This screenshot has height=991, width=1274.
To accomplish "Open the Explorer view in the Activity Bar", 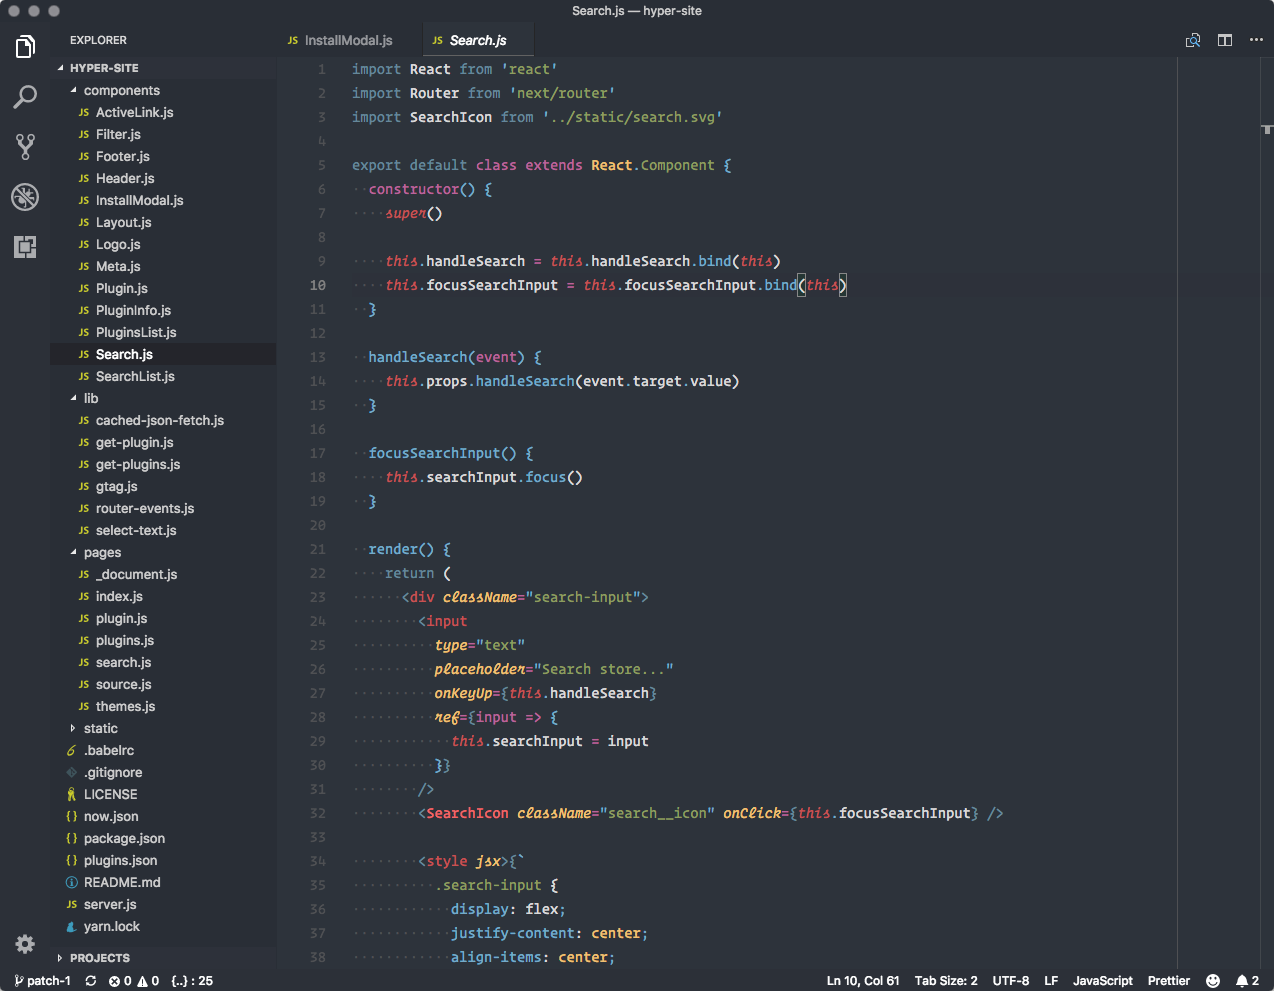I will [x=24, y=46].
